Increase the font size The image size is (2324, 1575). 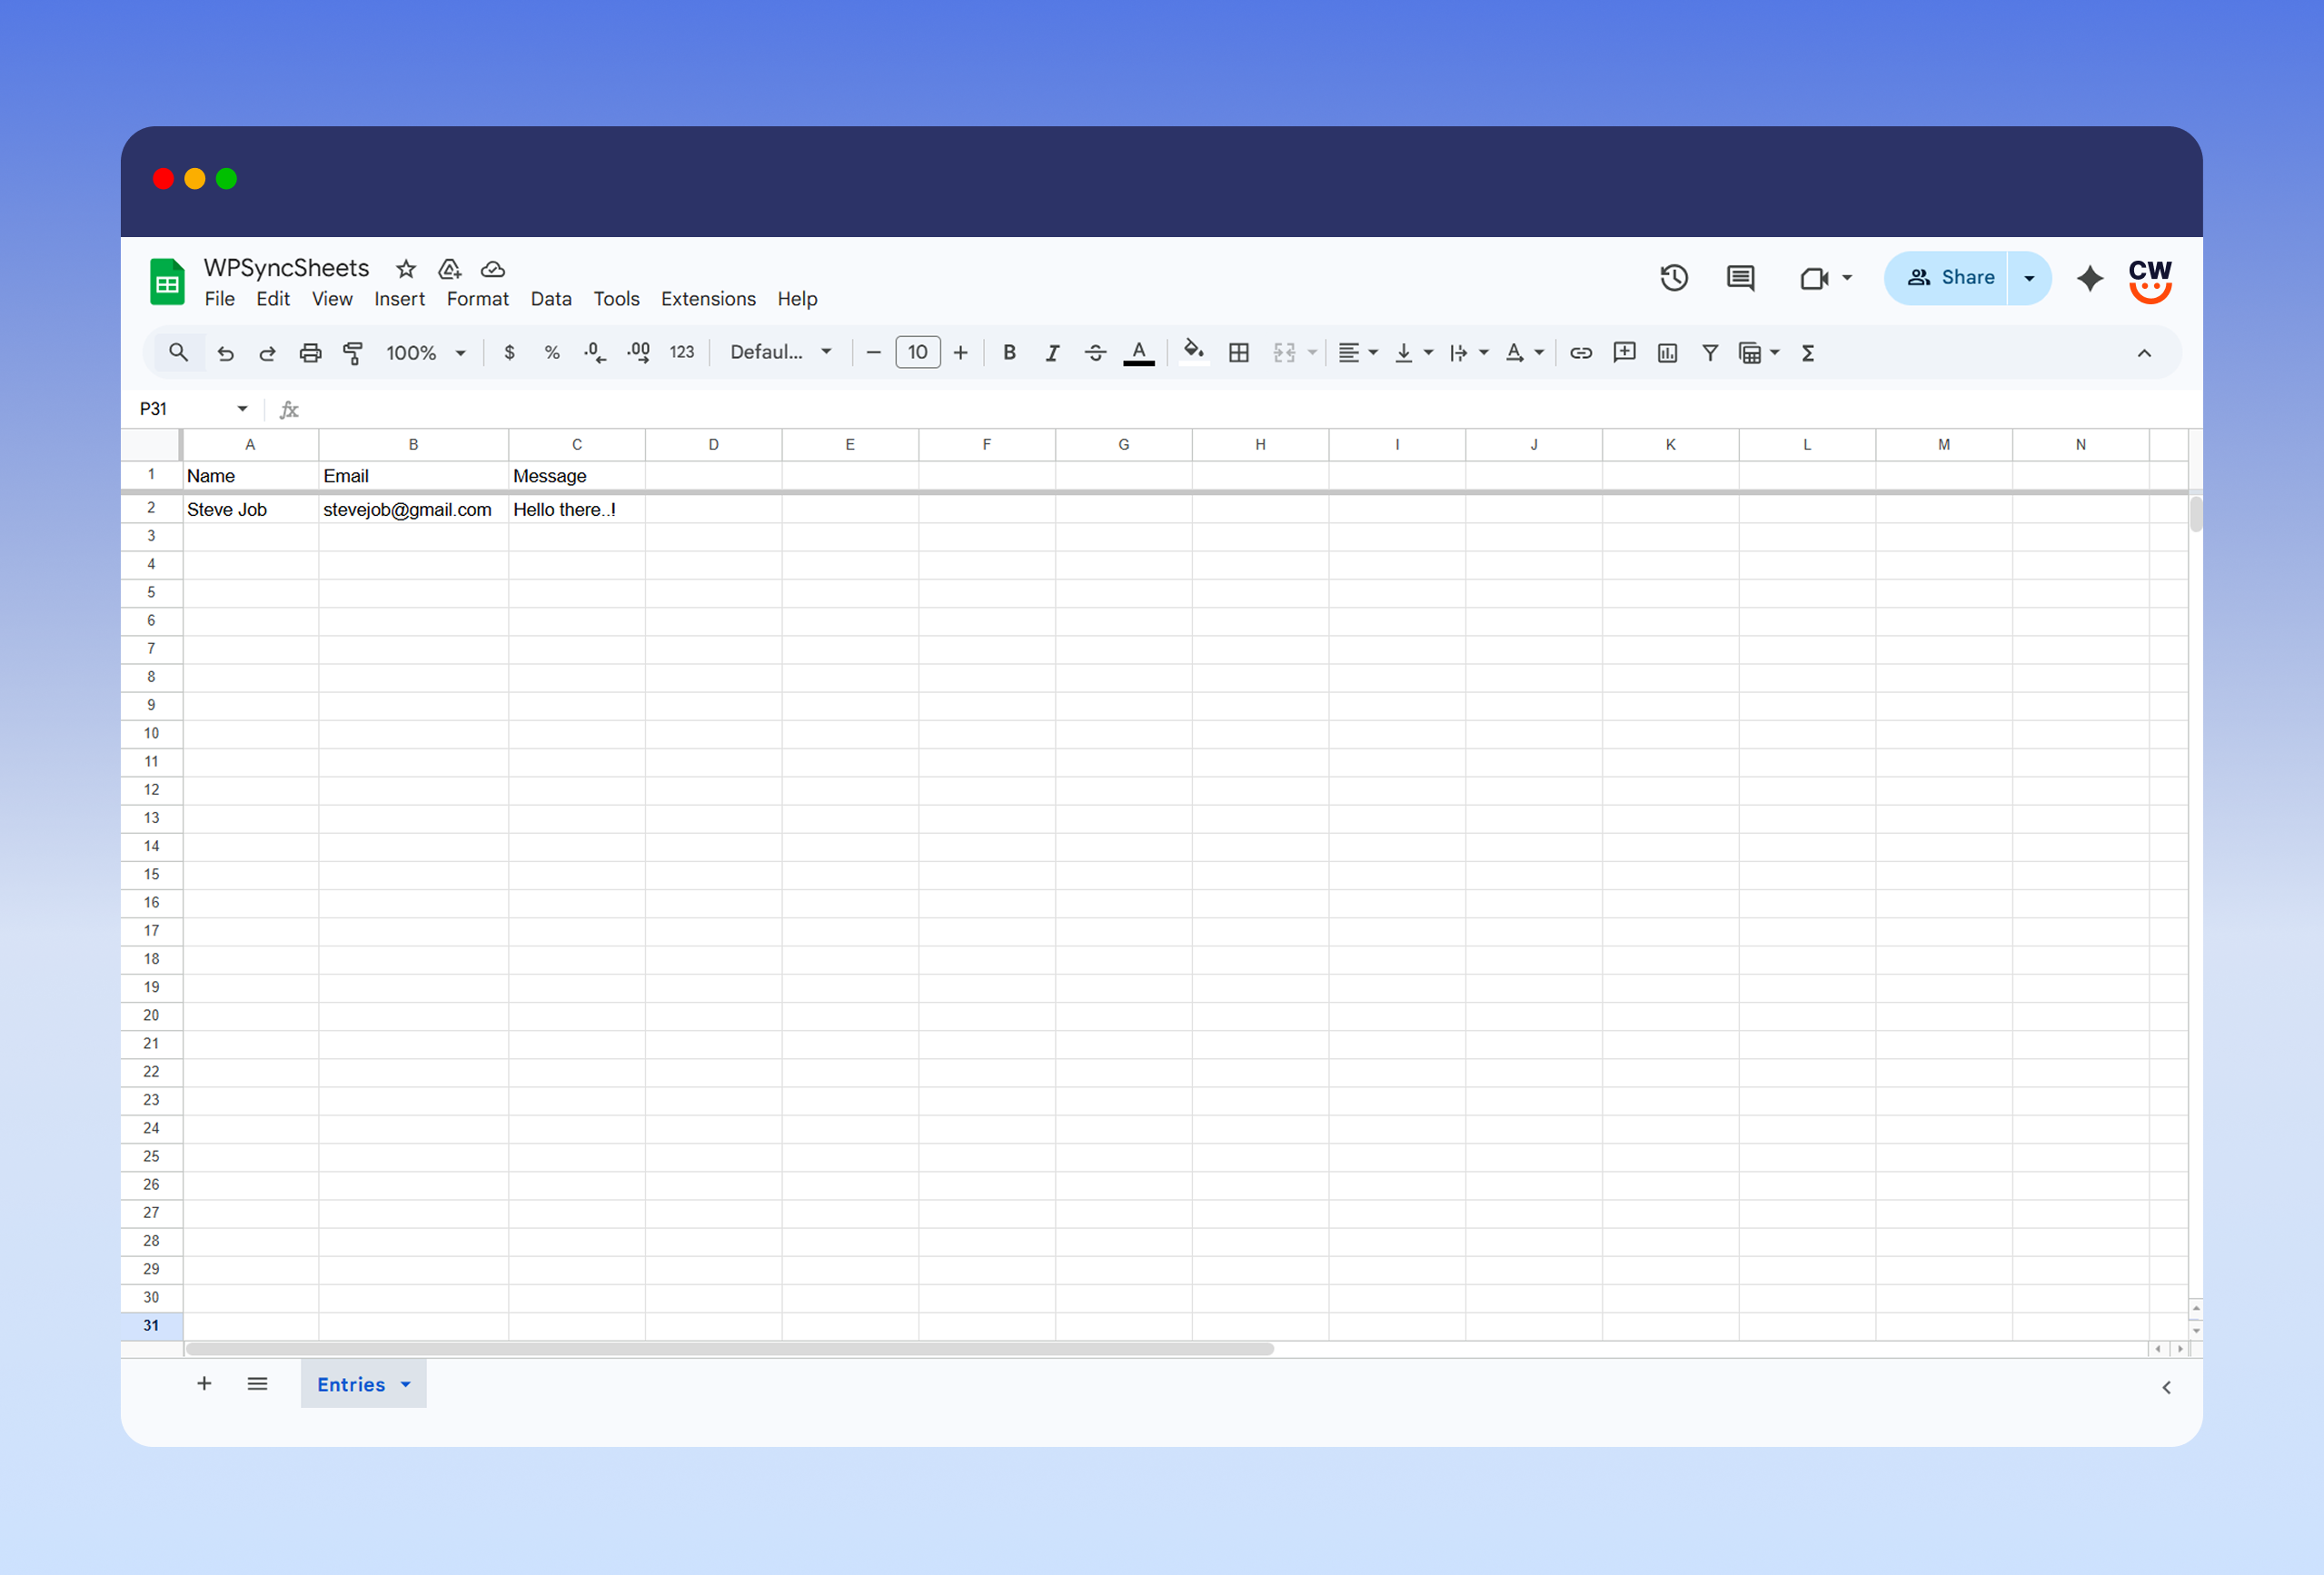pos(961,353)
